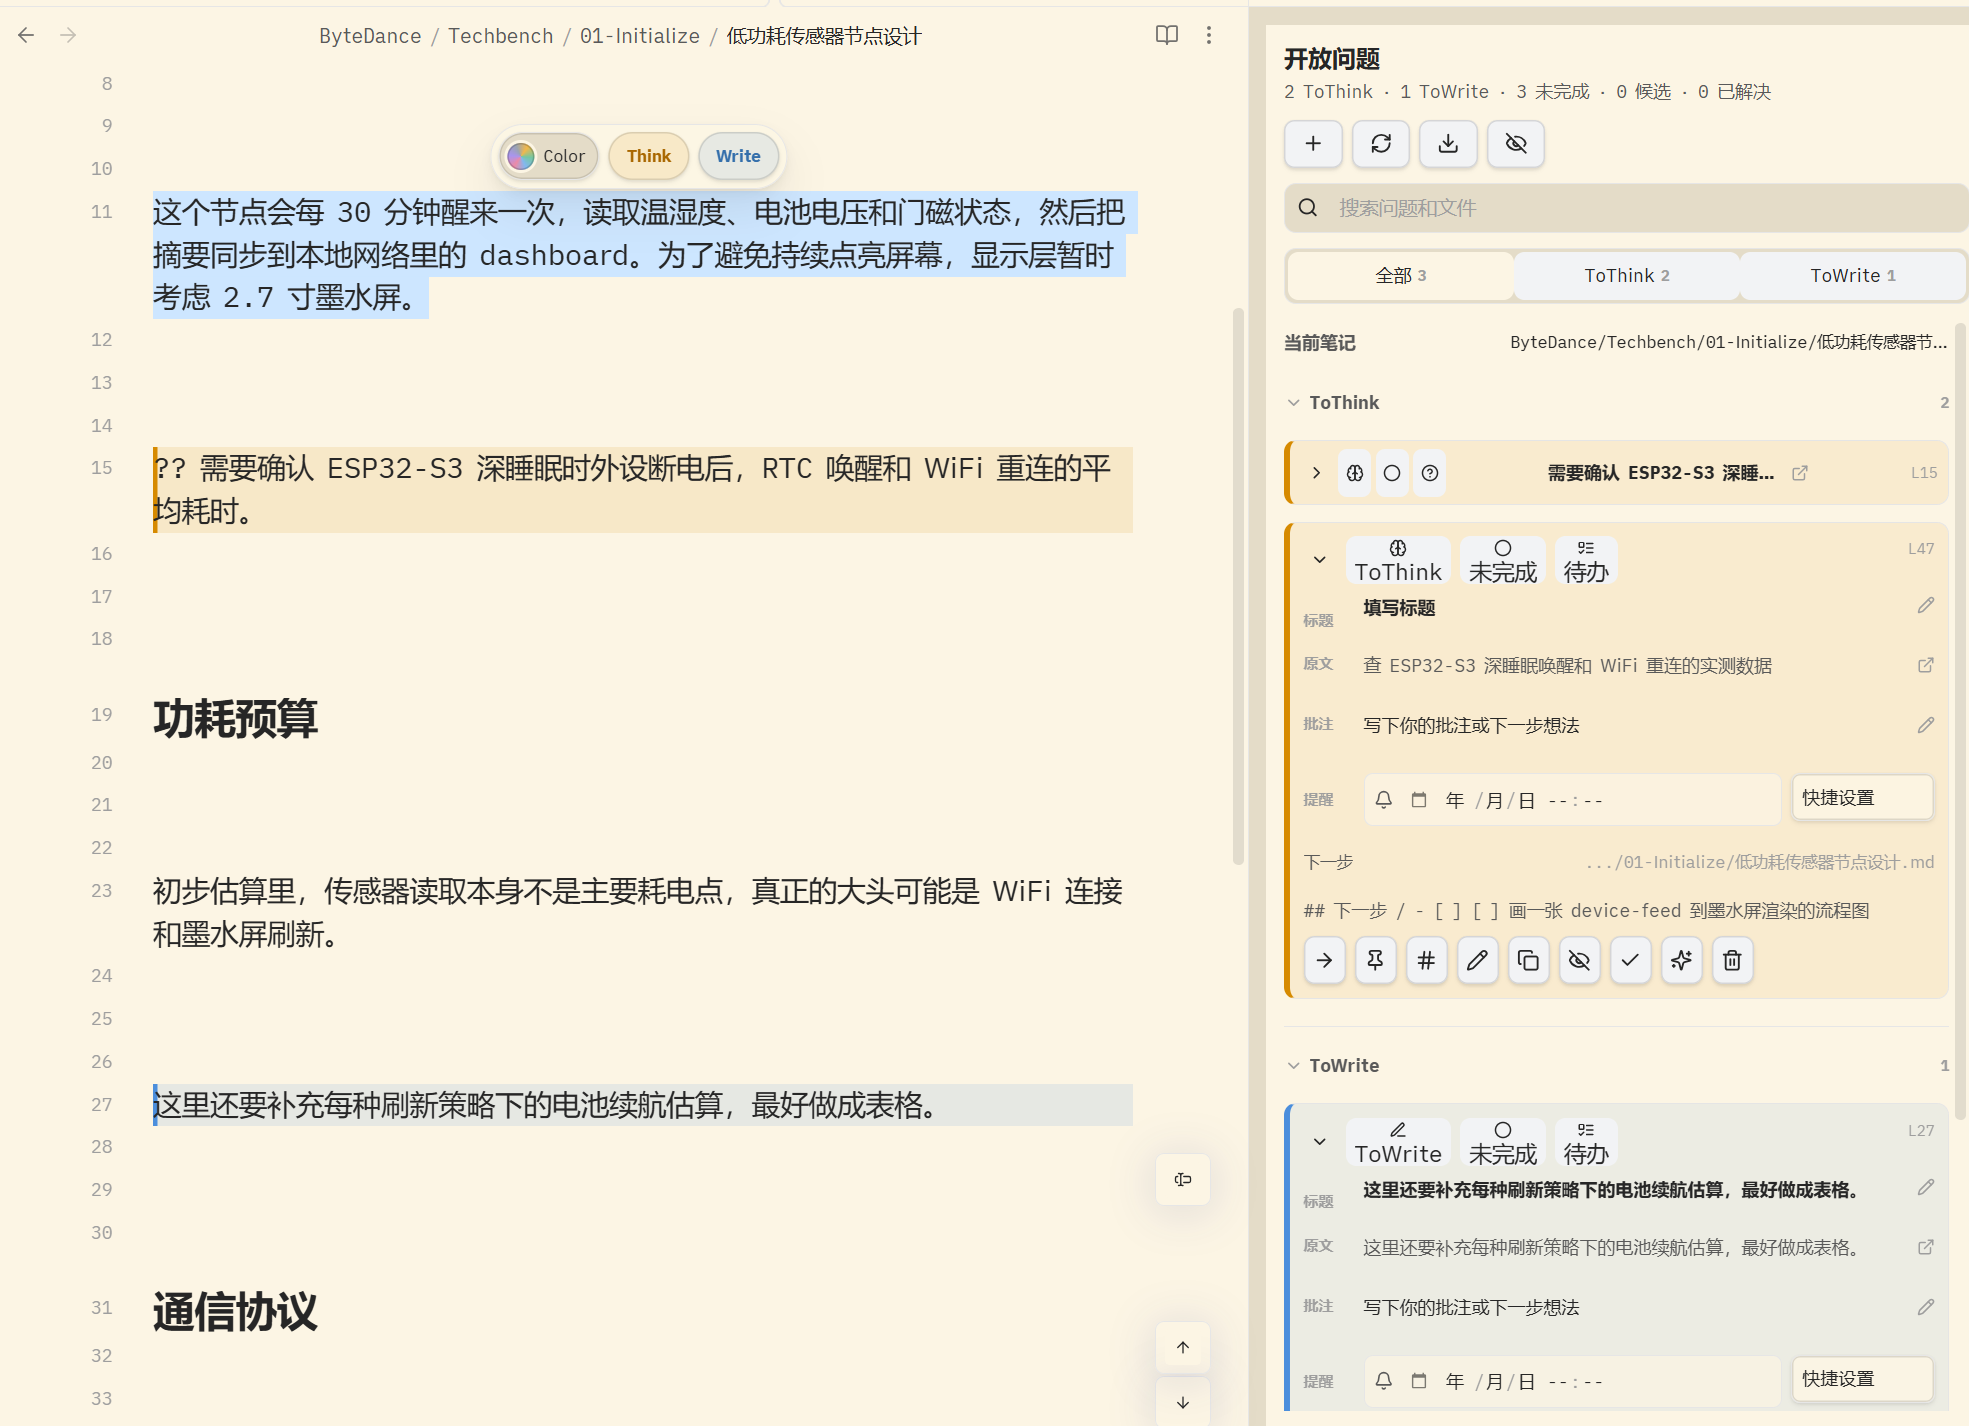Open 01-Initialize breadcrumb folder

(x=640, y=36)
